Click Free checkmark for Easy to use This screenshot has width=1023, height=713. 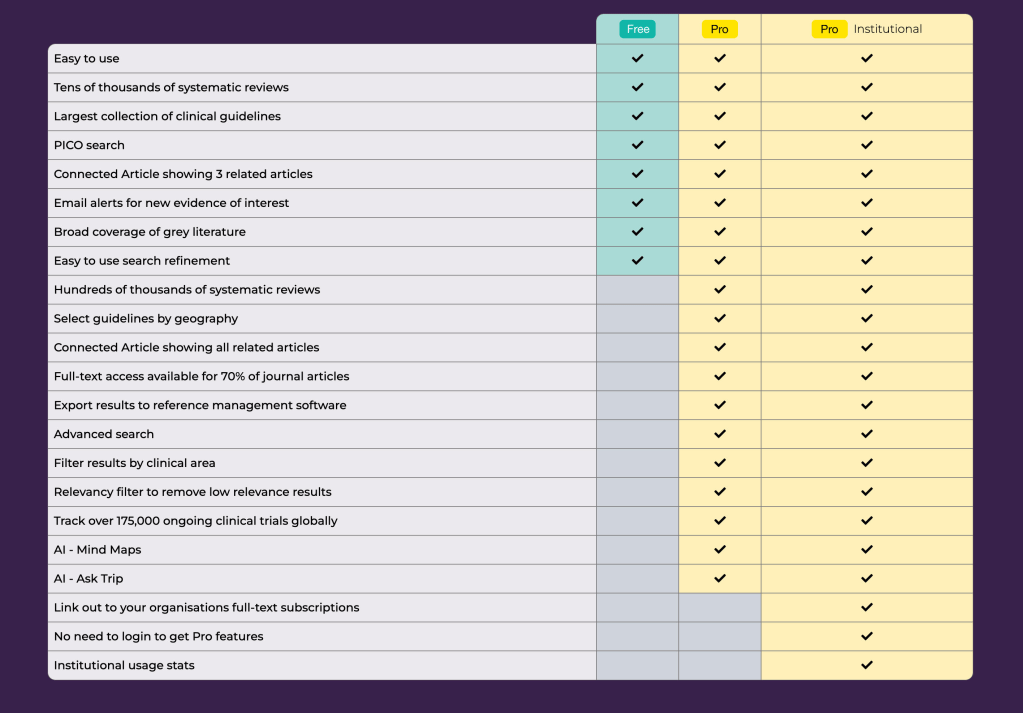click(638, 58)
